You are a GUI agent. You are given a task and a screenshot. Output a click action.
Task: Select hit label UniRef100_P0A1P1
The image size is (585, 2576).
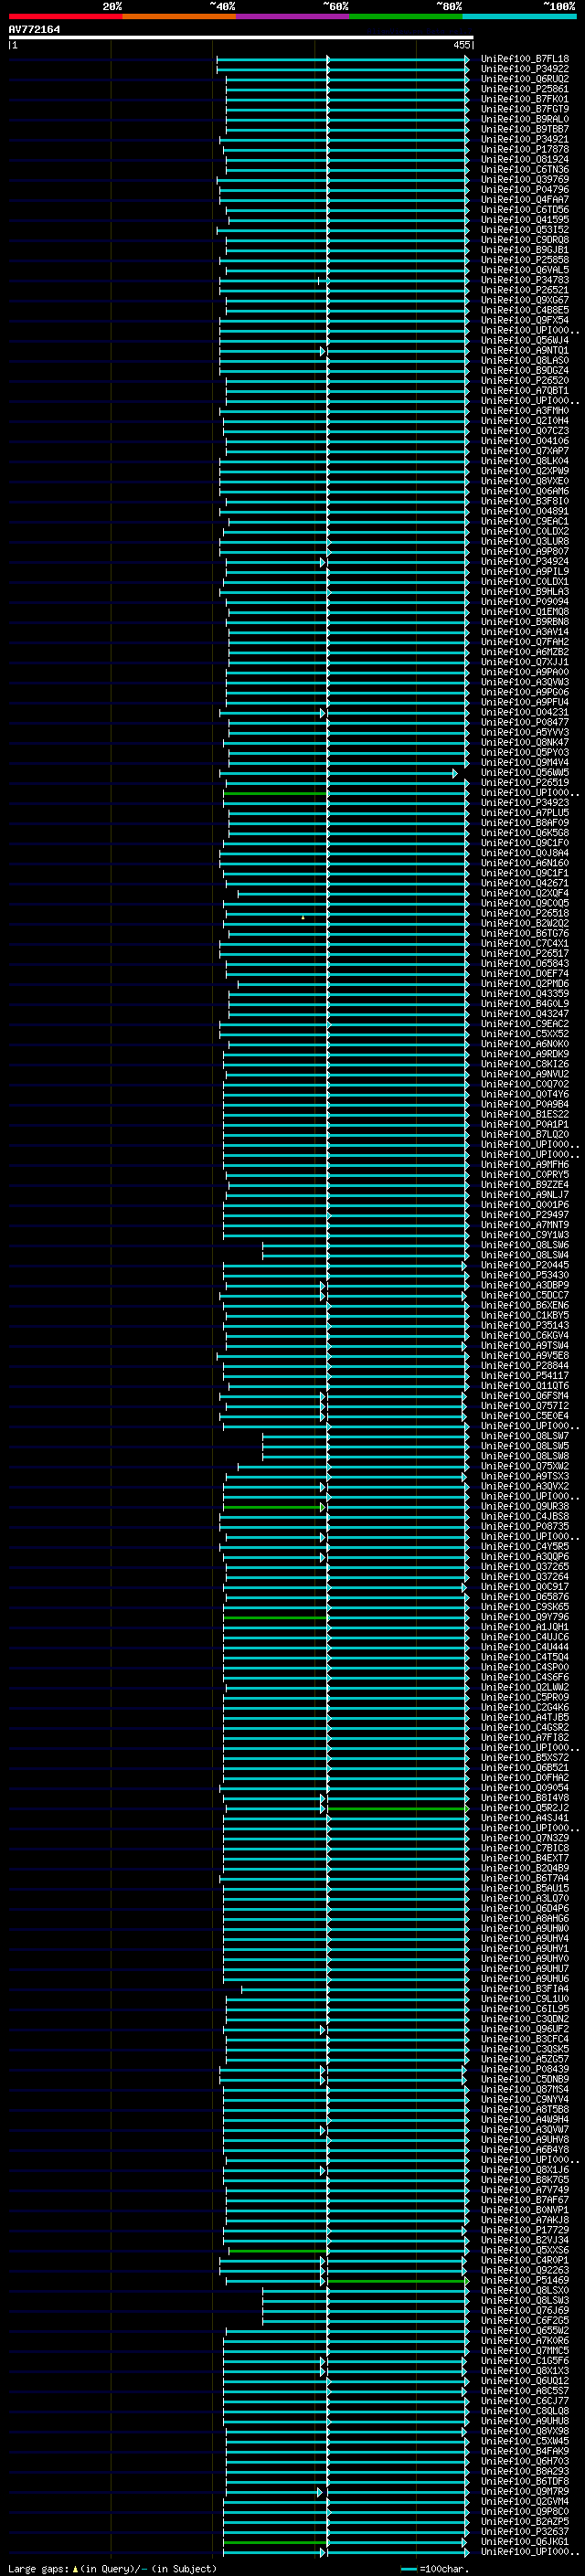point(525,1124)
